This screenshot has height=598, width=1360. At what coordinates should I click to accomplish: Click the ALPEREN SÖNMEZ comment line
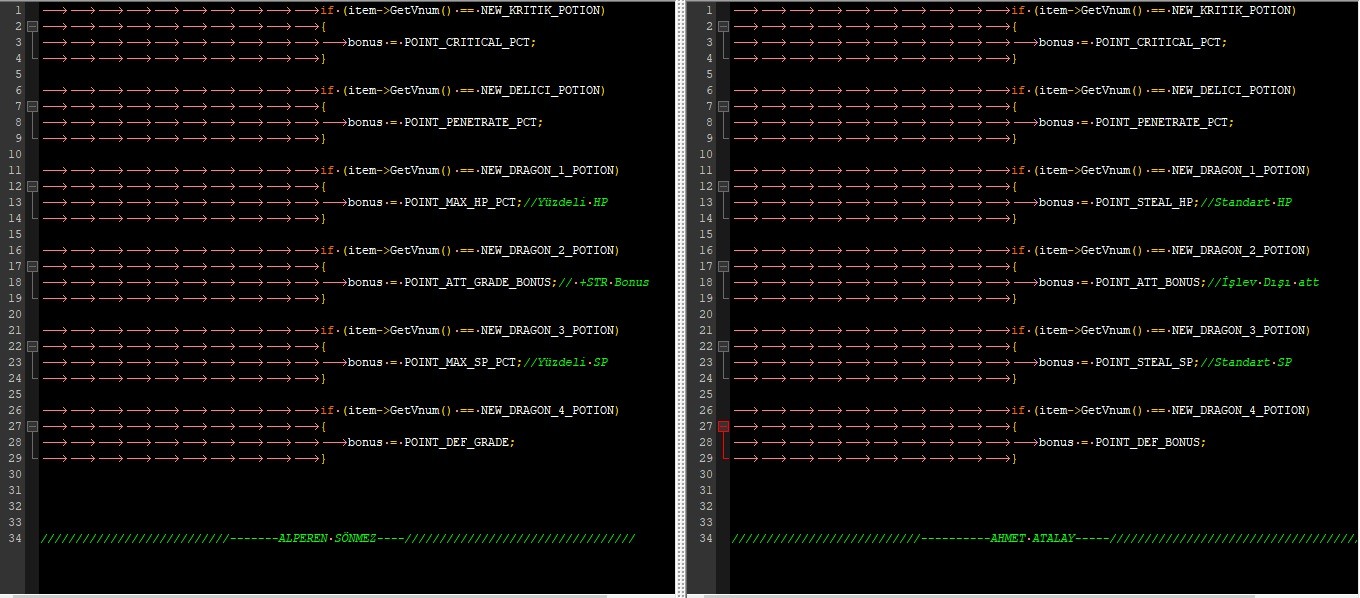(x=338, y=538)
